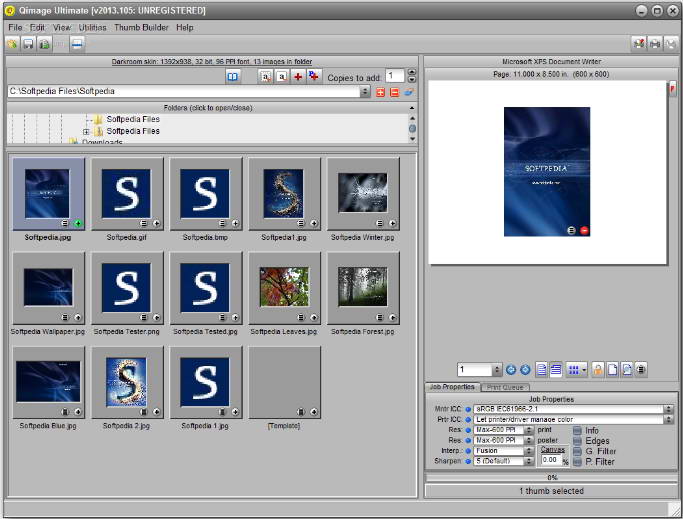Viewport: 683px width, 519px height.
Task: Go to previous page with the blue left arrow
Action: [511, 370]
